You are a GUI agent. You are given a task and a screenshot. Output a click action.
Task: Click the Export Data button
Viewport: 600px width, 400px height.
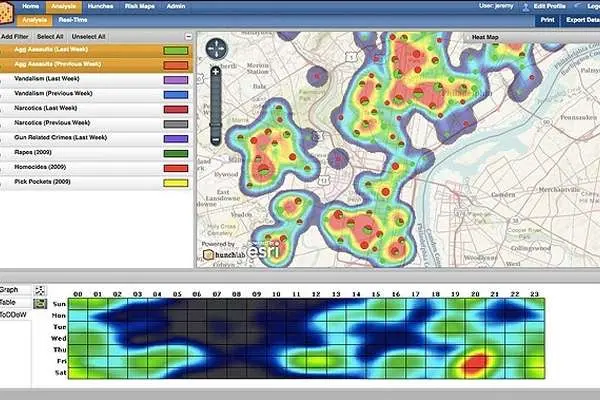[582, 19]
